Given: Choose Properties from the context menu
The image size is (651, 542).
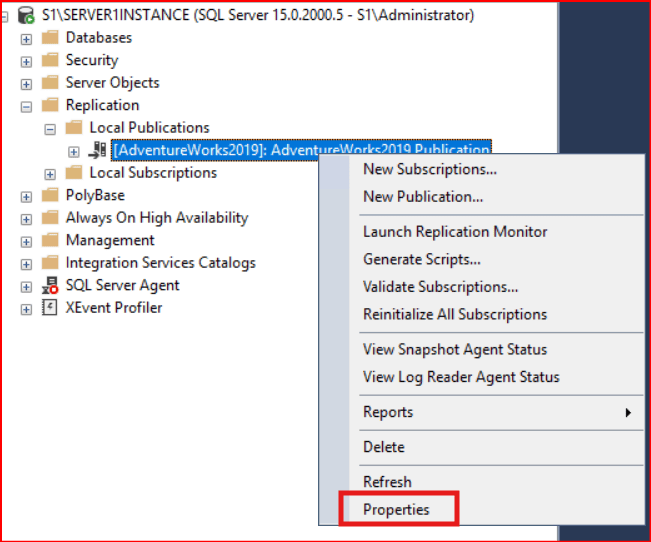Looking at the screenshot, I should coord(396,510).
